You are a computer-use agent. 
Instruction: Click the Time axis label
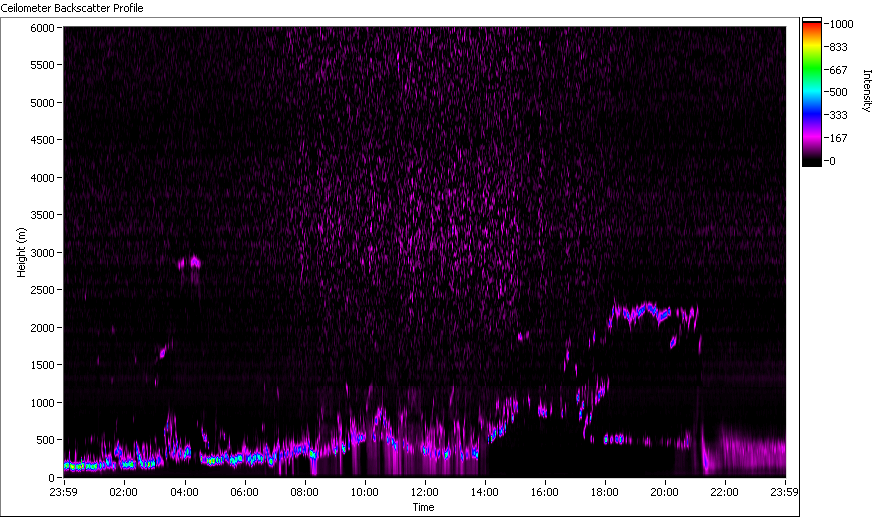point(423,507)
